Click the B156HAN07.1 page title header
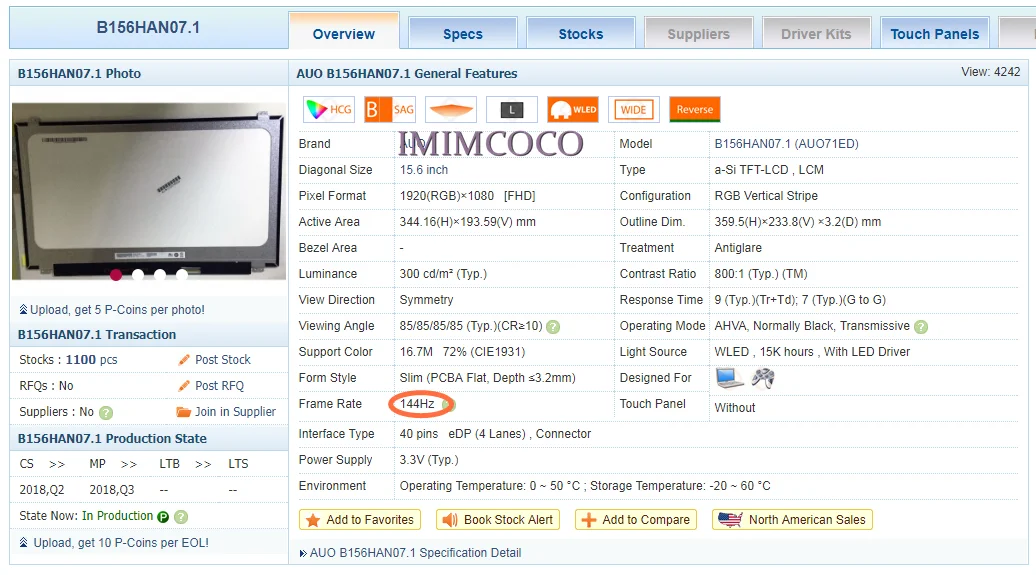The image size is (1036, 575). (x=148, y=28)
